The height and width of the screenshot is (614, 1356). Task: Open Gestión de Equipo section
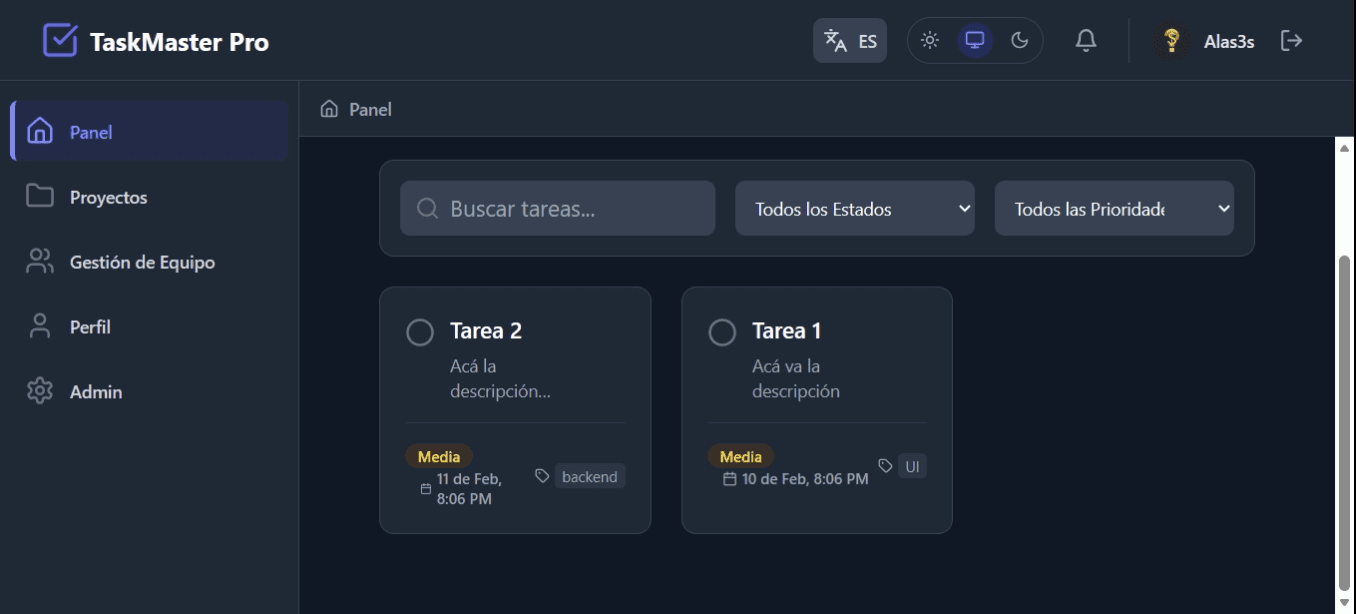[x=142, y=262]
